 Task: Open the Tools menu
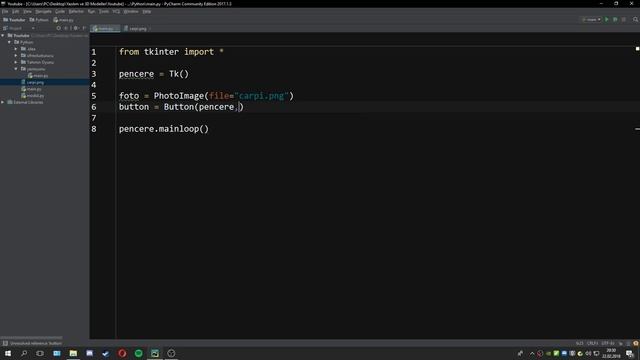point(104,11)
